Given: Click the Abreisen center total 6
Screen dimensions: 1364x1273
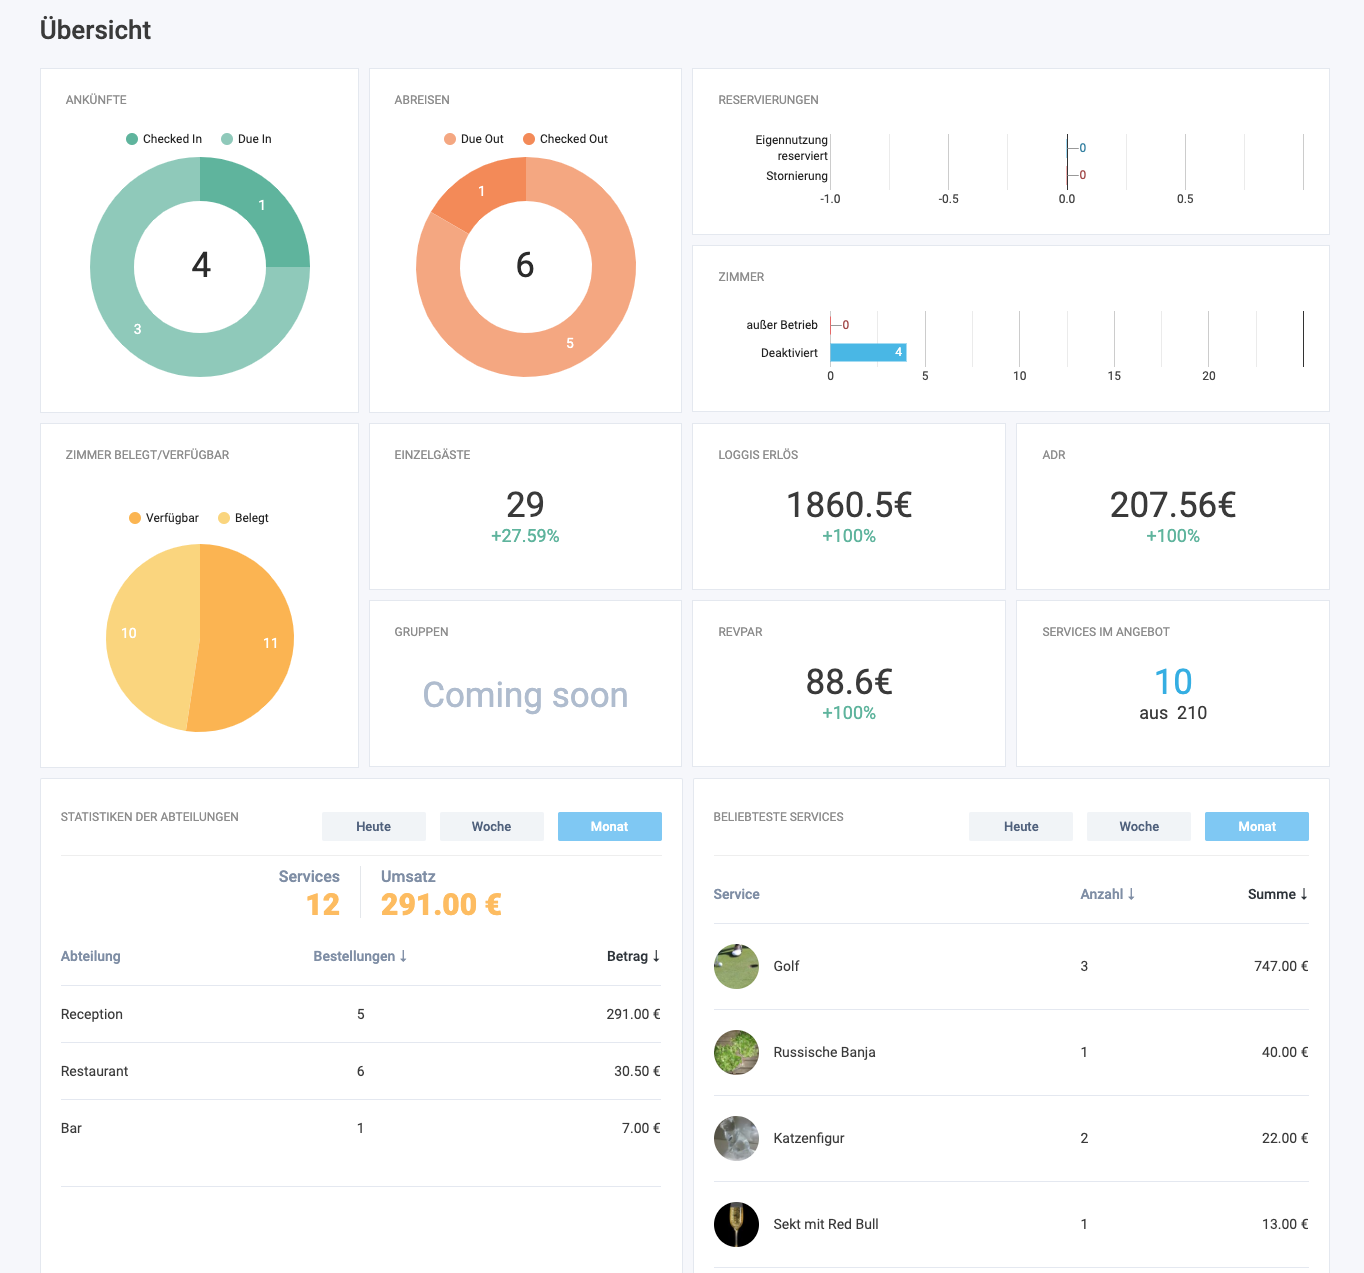Looking at the screenshot, I should [x=525, y=265].
